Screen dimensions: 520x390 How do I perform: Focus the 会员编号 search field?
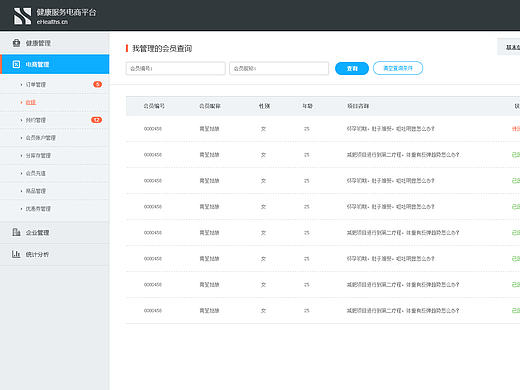coord(176,68)
